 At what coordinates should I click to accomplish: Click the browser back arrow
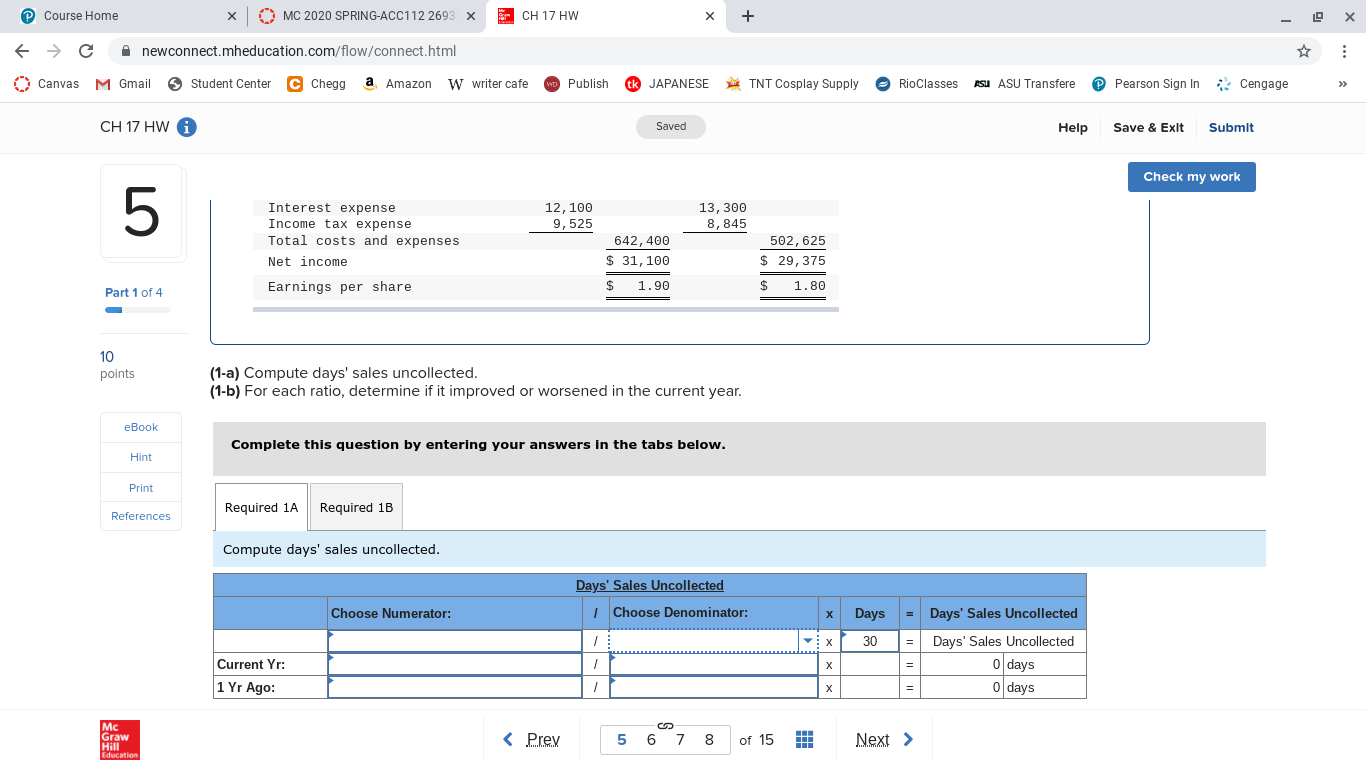coord(22,51)
